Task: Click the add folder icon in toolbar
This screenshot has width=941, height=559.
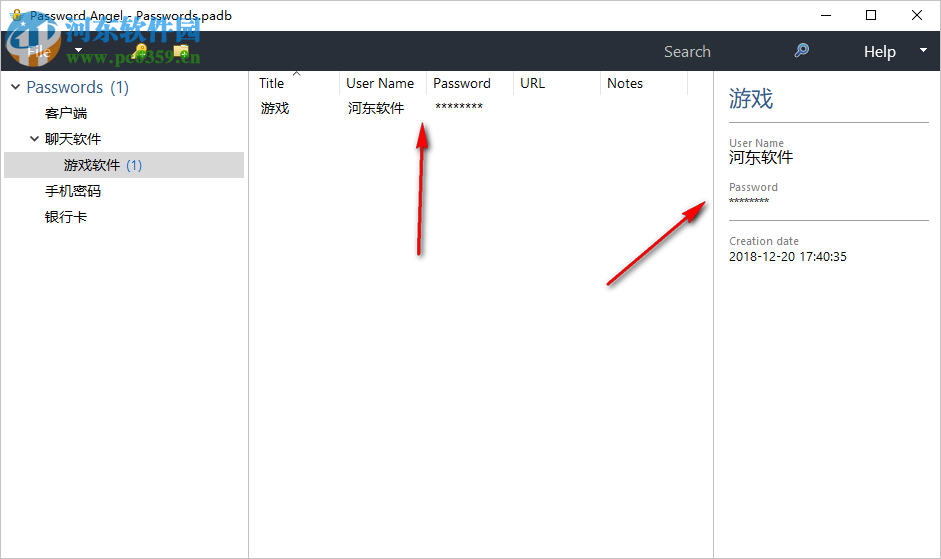Action: (181, 51)
